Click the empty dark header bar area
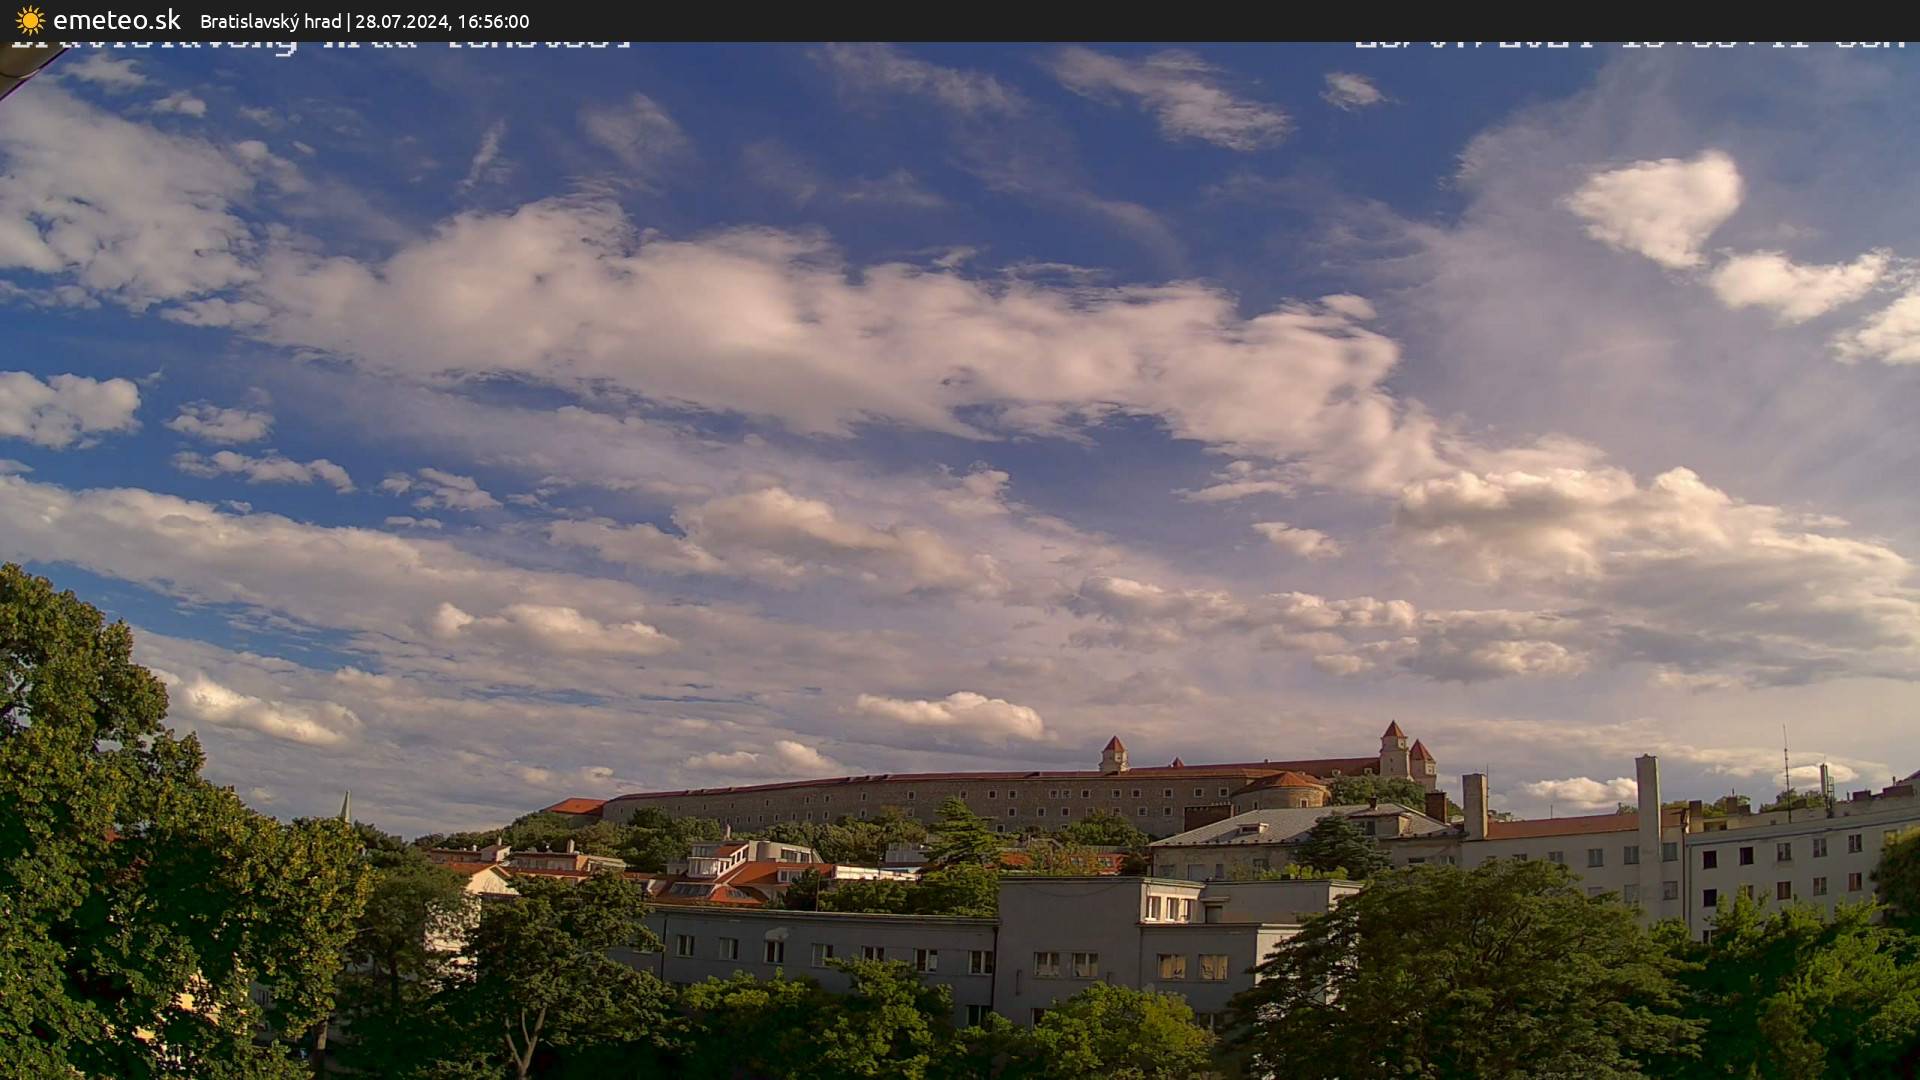This screenshot has height=1080, width=1920. point(1200,20)
